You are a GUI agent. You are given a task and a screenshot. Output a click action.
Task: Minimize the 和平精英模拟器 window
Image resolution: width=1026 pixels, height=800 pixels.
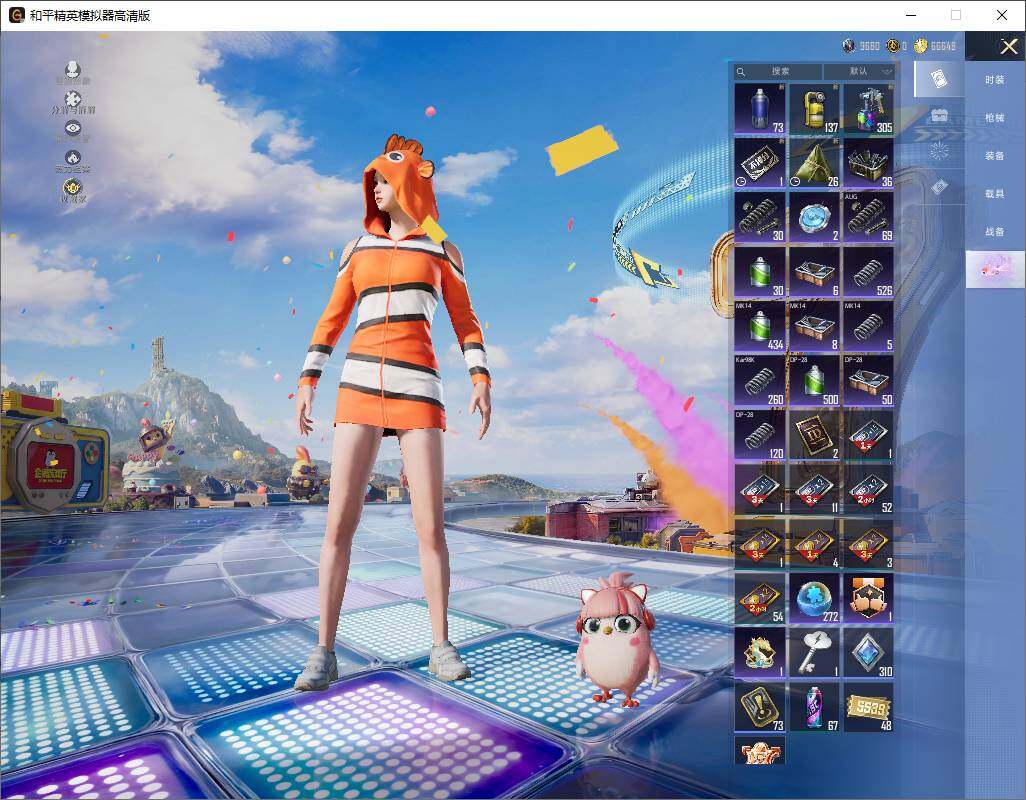(911, 15)
